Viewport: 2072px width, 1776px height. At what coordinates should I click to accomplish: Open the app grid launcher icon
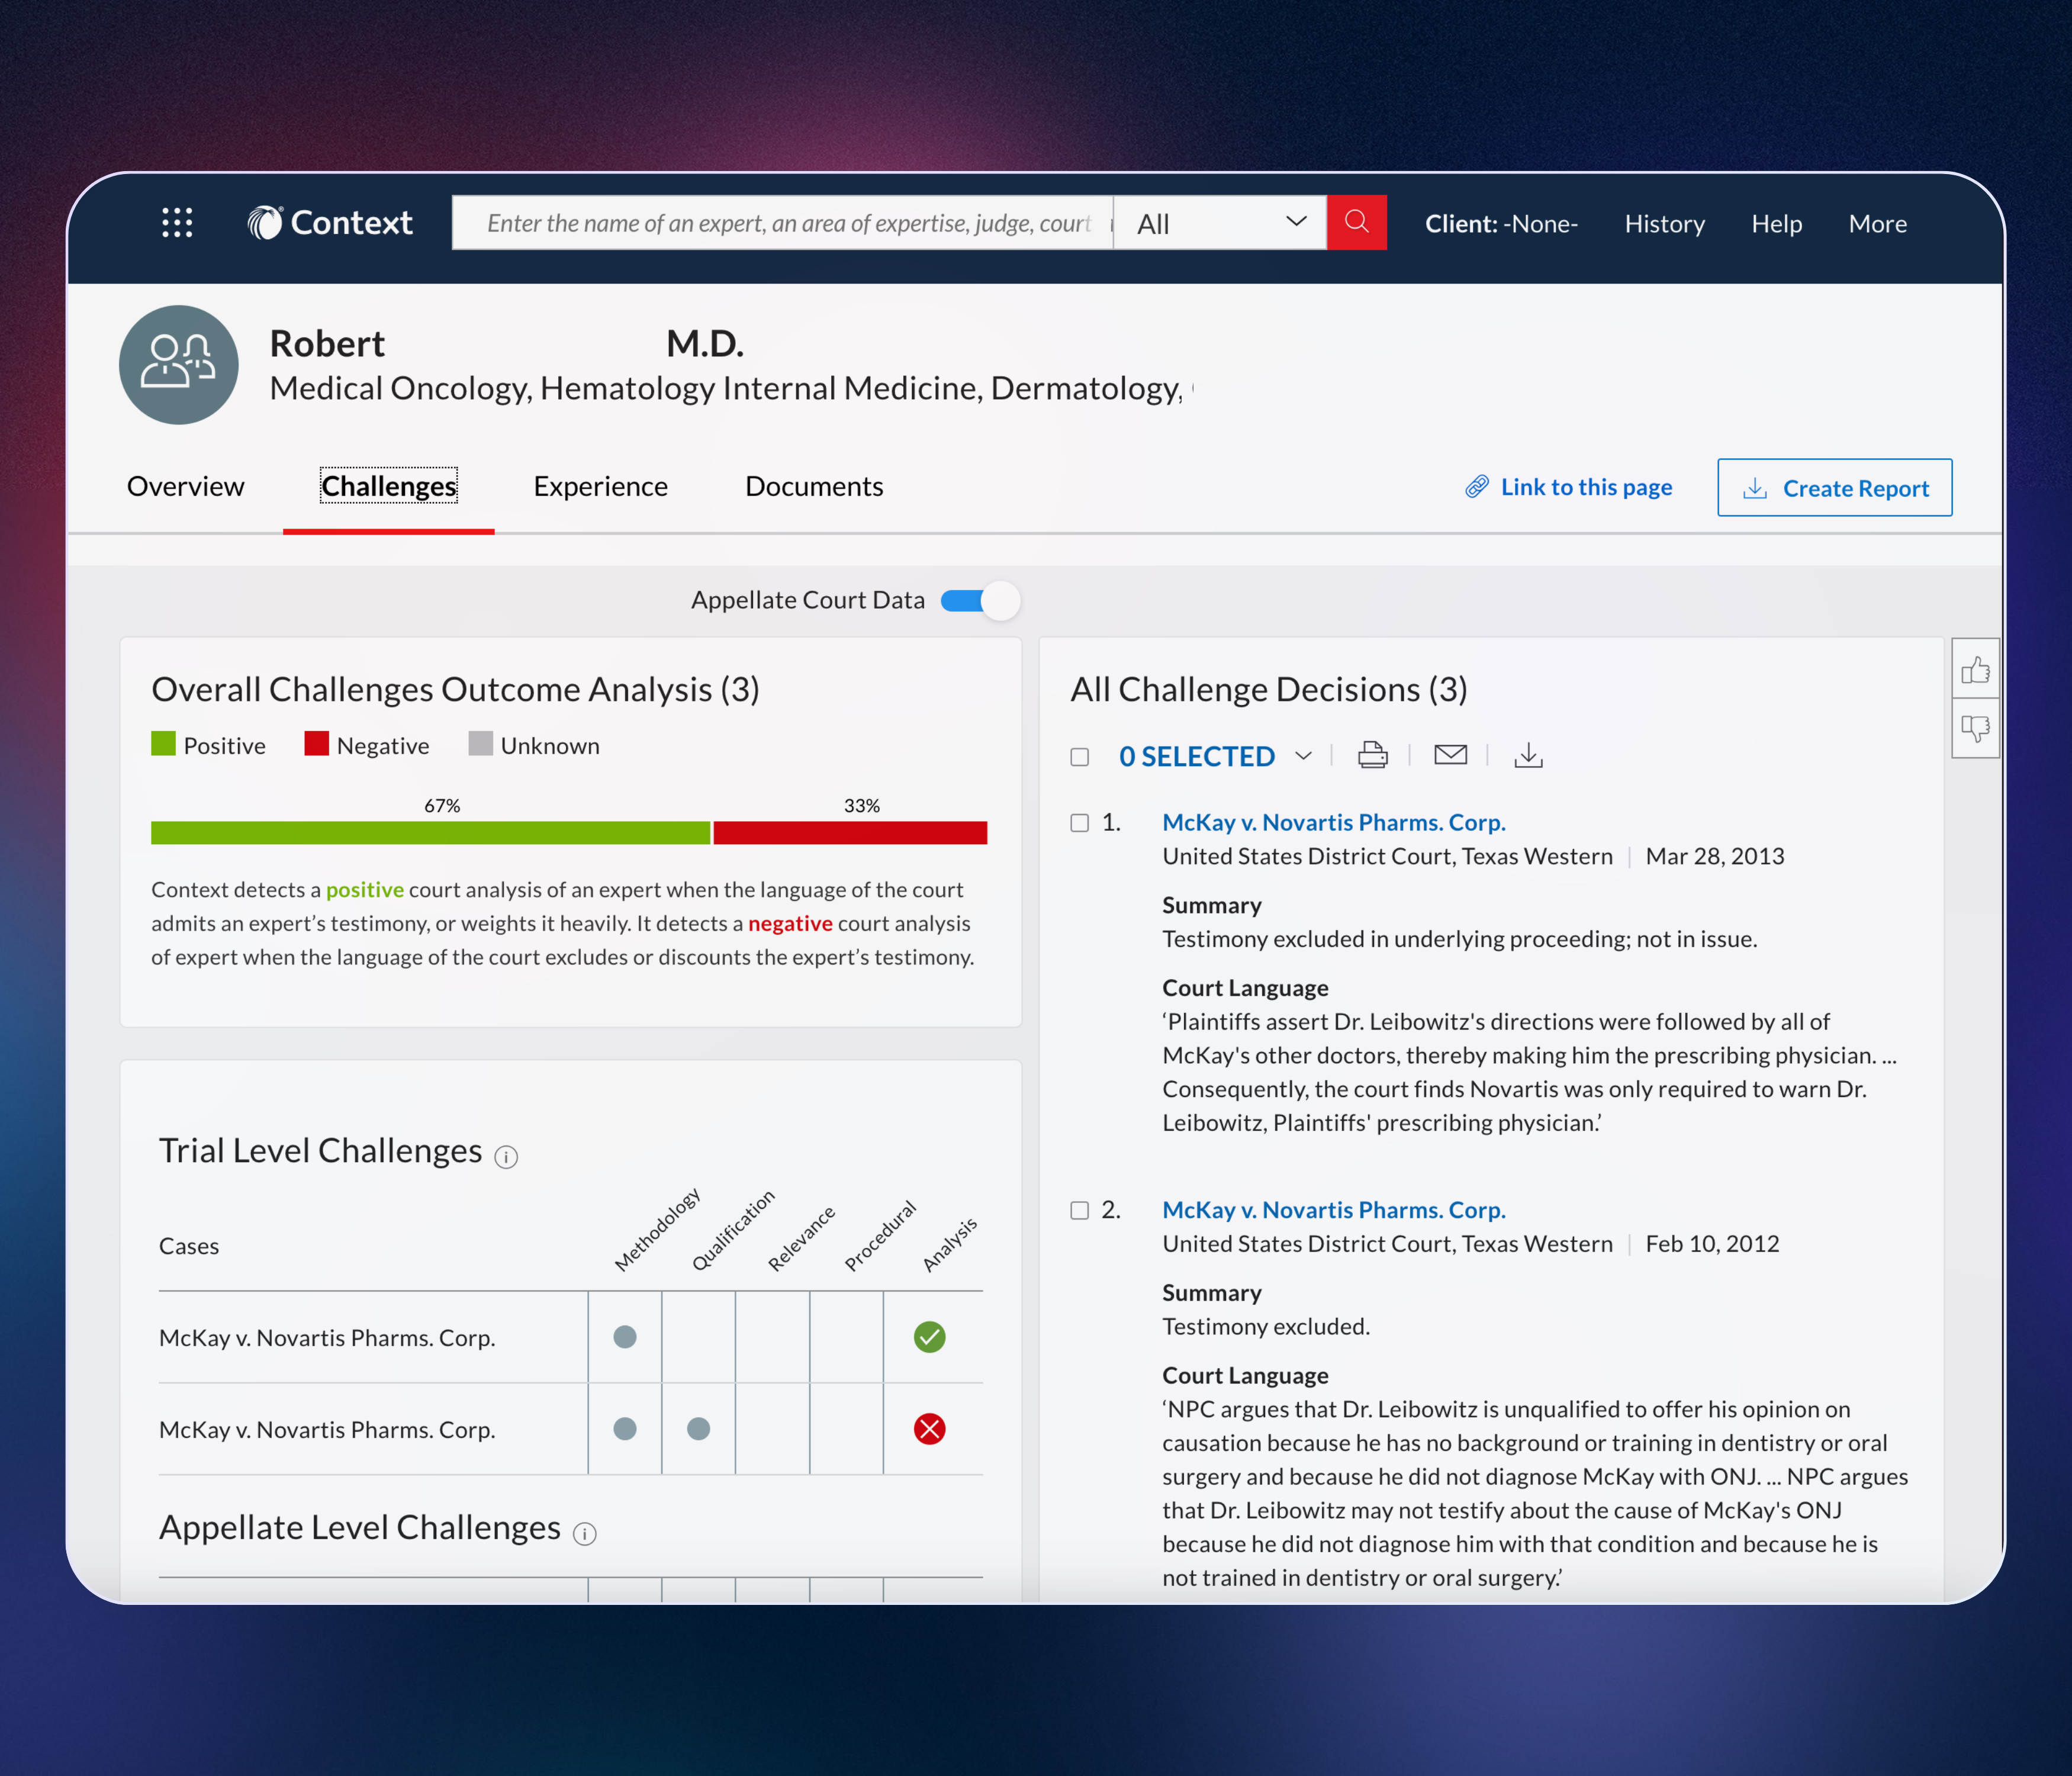click(x=177, y=222)
